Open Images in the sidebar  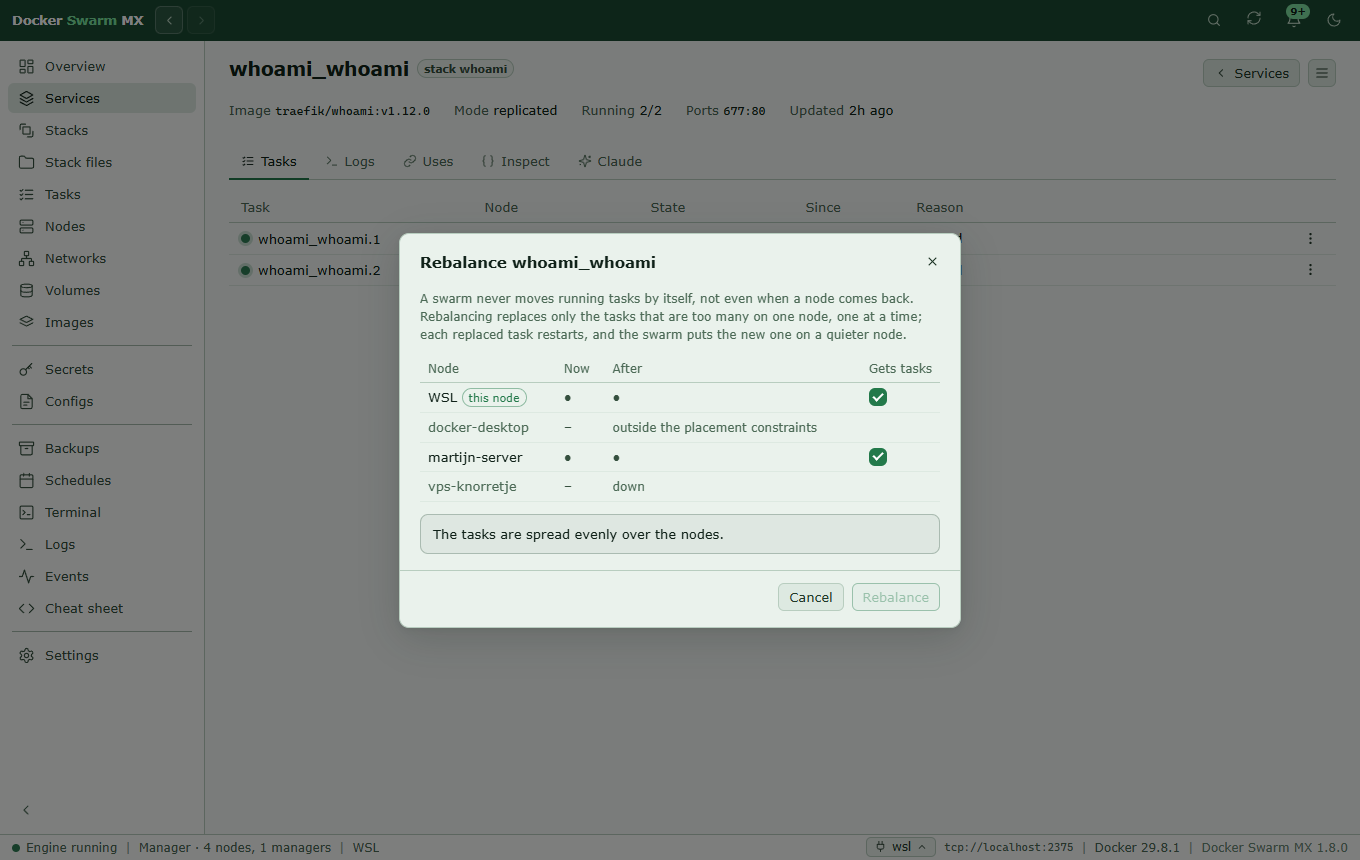tap(102, 322)
